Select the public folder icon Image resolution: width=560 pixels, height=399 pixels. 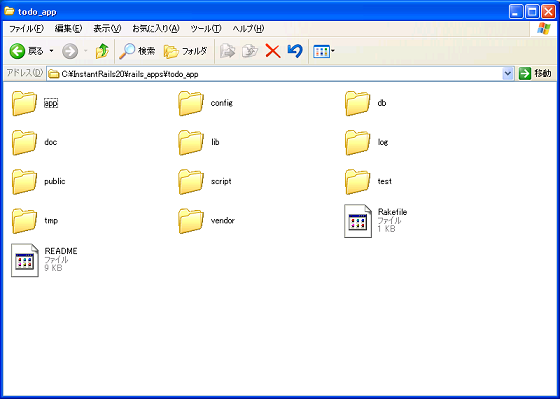24,182
